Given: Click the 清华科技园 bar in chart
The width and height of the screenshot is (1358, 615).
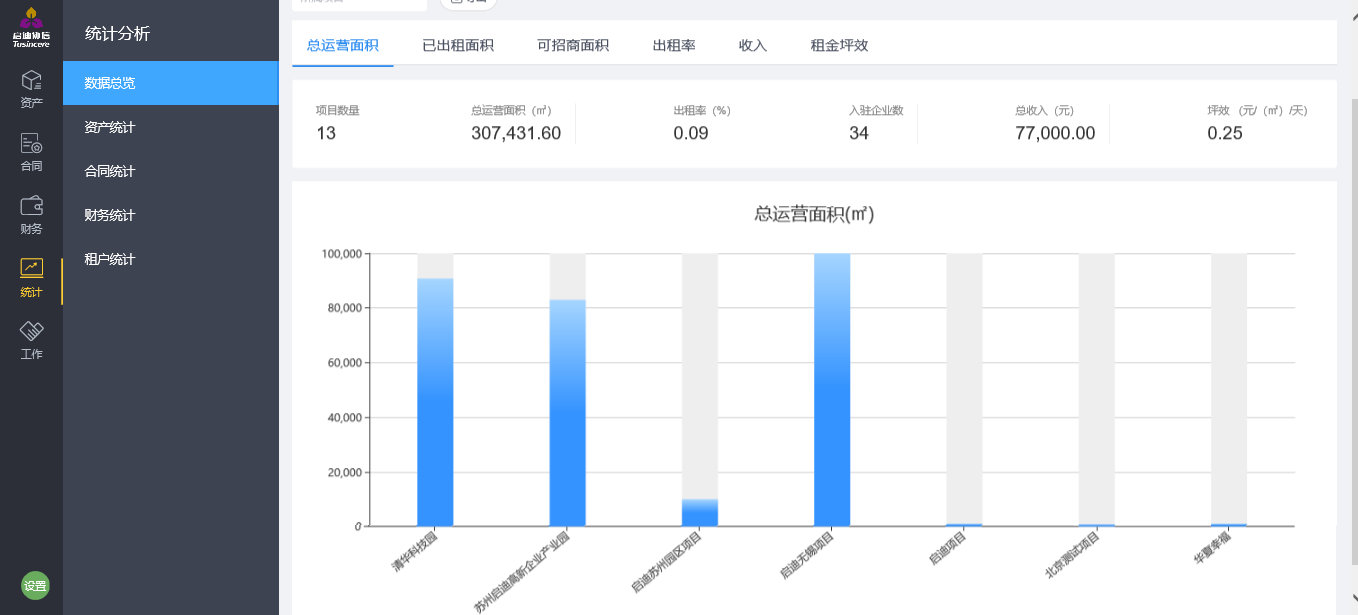Looking at the screenshot, I should (x=435, y=402).
